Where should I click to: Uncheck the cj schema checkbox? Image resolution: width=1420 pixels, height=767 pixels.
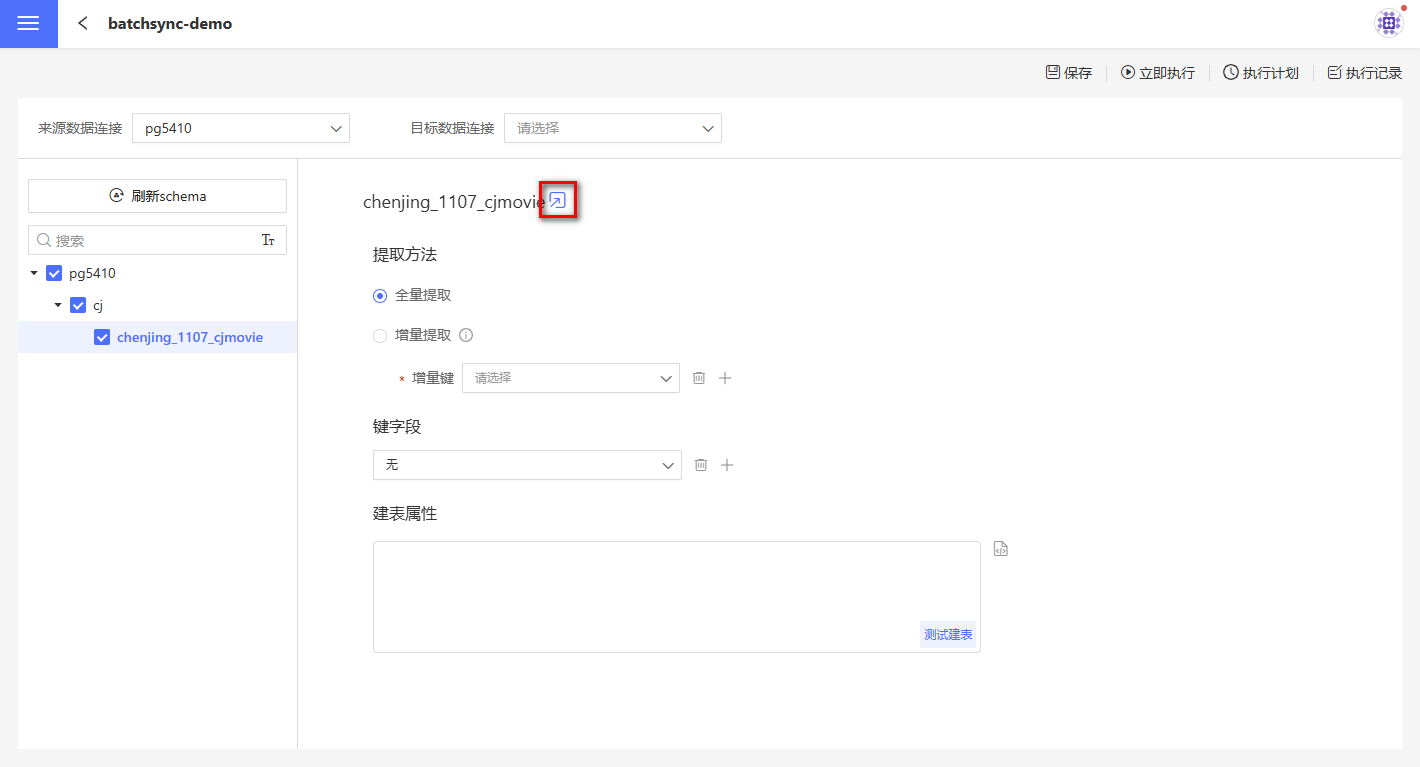point(78,305)
